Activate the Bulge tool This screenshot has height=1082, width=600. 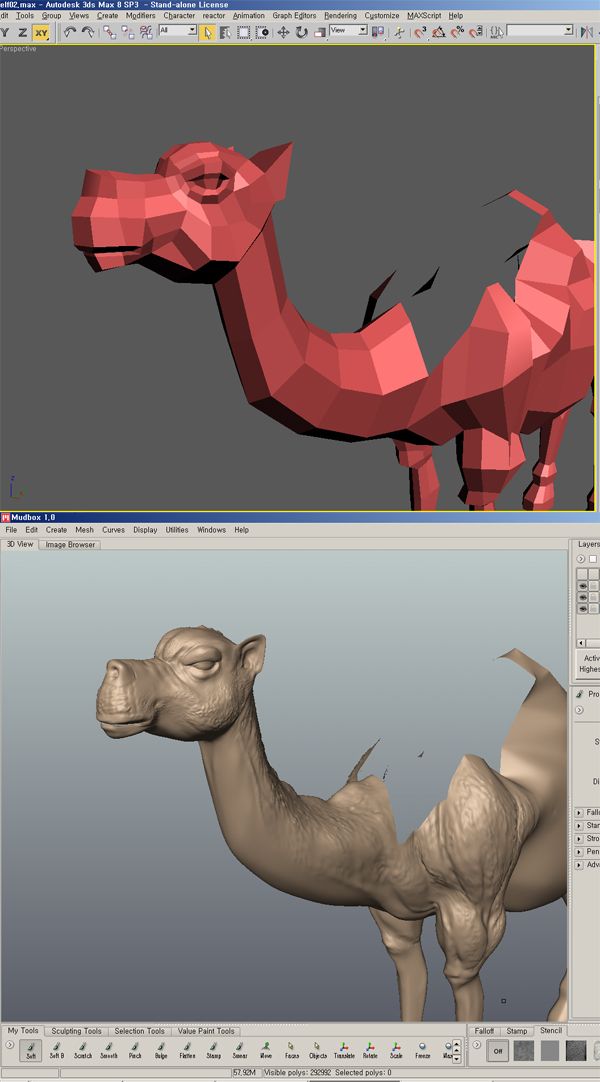pos(161,1050)
